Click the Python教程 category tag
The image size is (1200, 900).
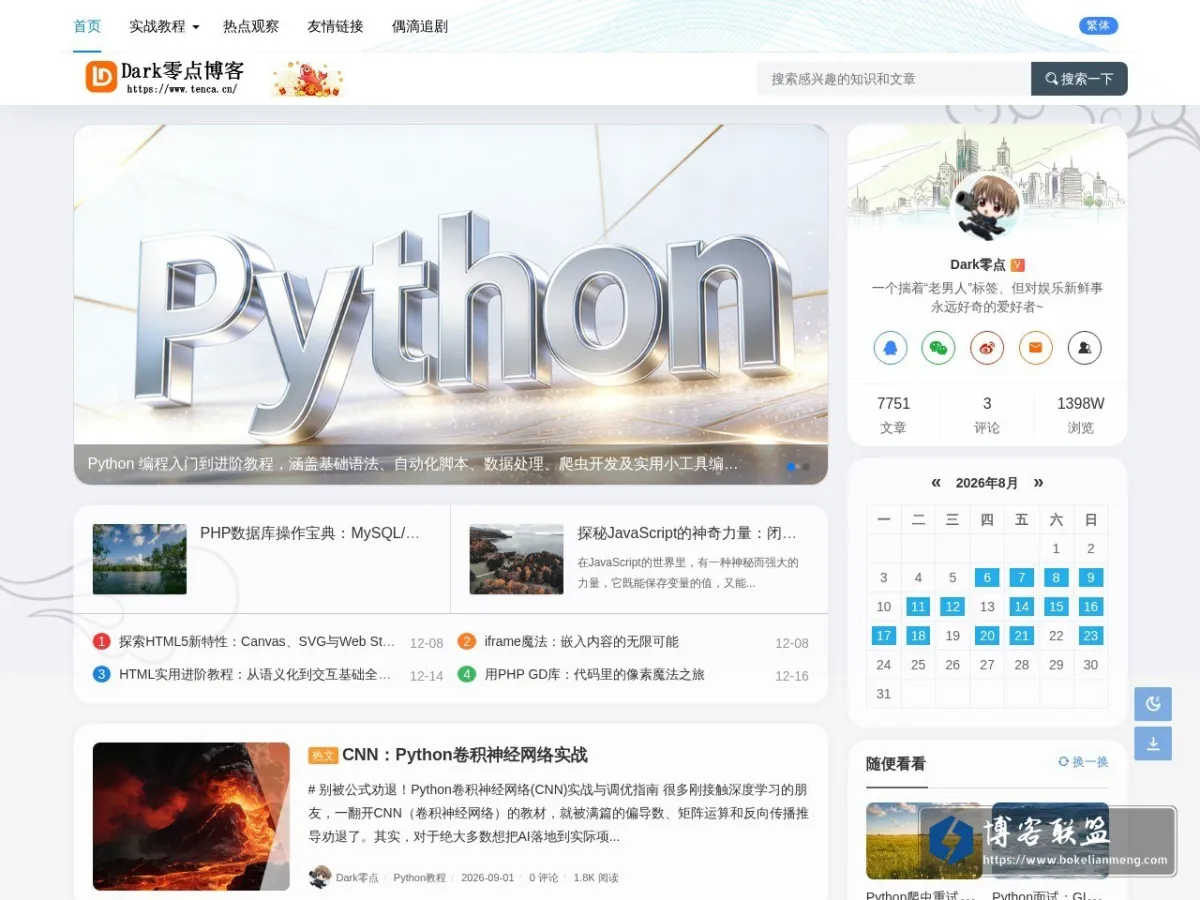coord(419,878)
